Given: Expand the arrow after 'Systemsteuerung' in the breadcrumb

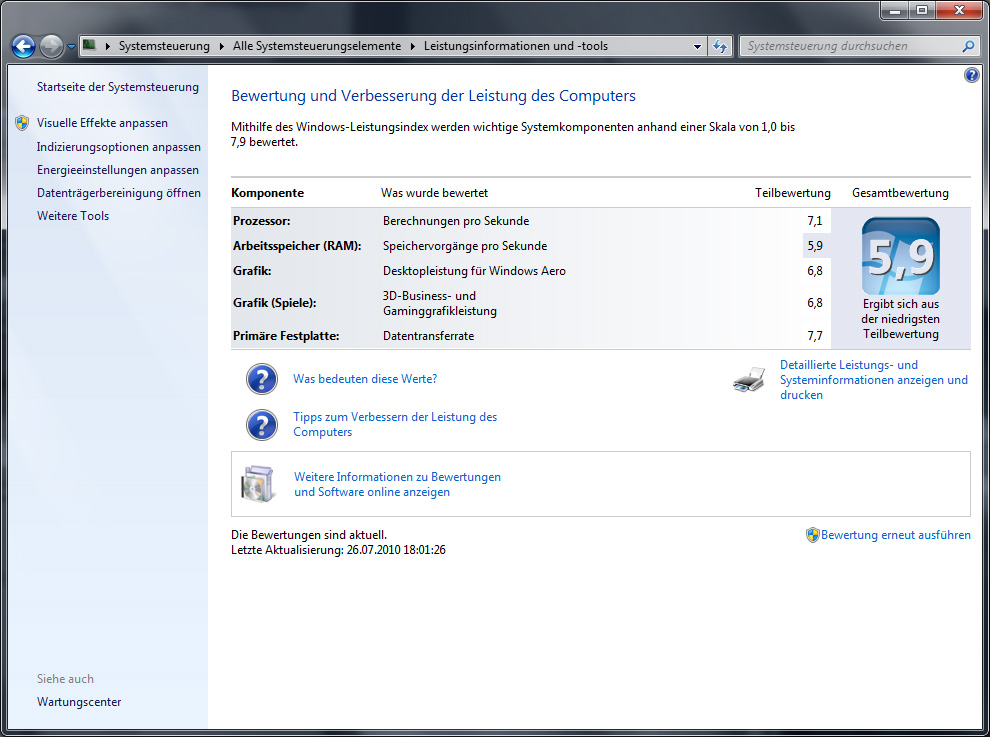Looking at the screenshot, I should point(221,46).
